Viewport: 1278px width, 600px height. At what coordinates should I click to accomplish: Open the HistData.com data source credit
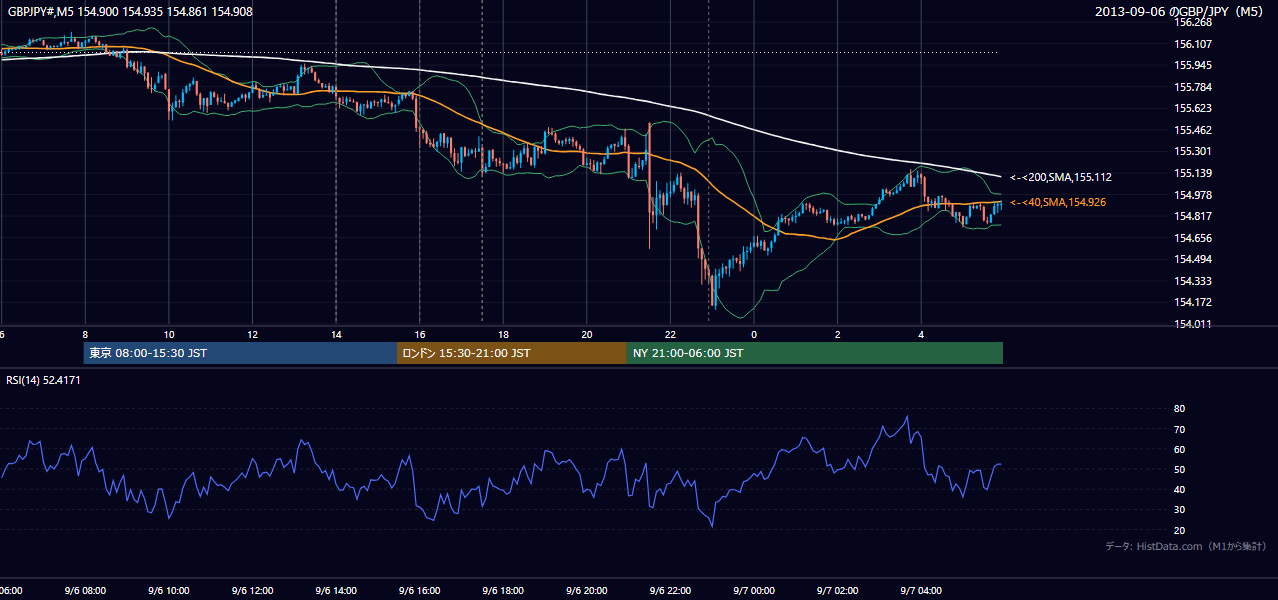click(x=1186, y=546)
